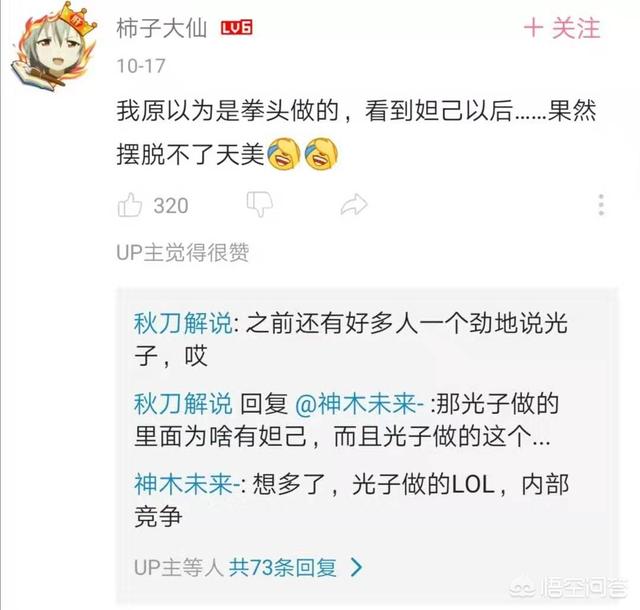Open 秋刀解说 profile in first reply
640x610 pixels.
click(183, 323)
